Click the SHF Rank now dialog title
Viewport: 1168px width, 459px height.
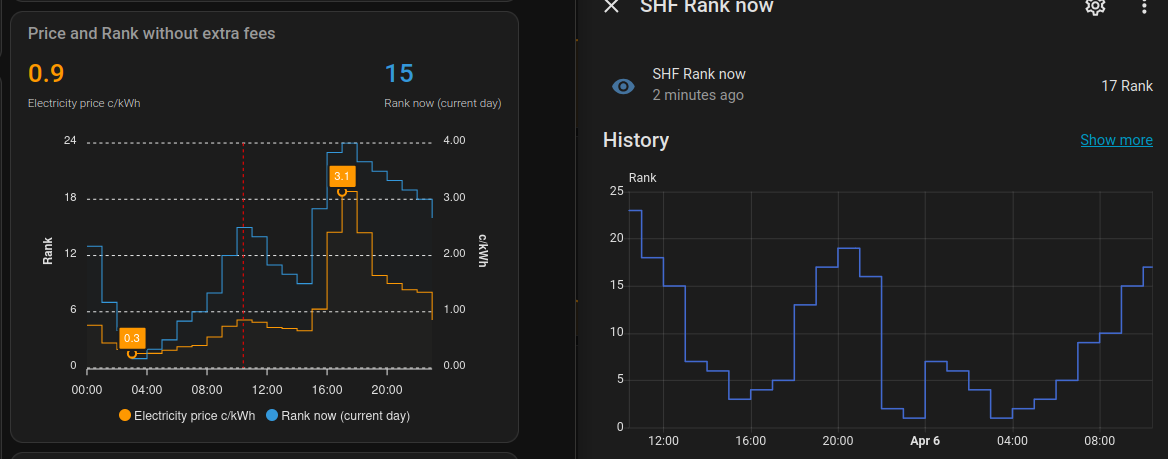pyautogui.click(x=706, y=7)
